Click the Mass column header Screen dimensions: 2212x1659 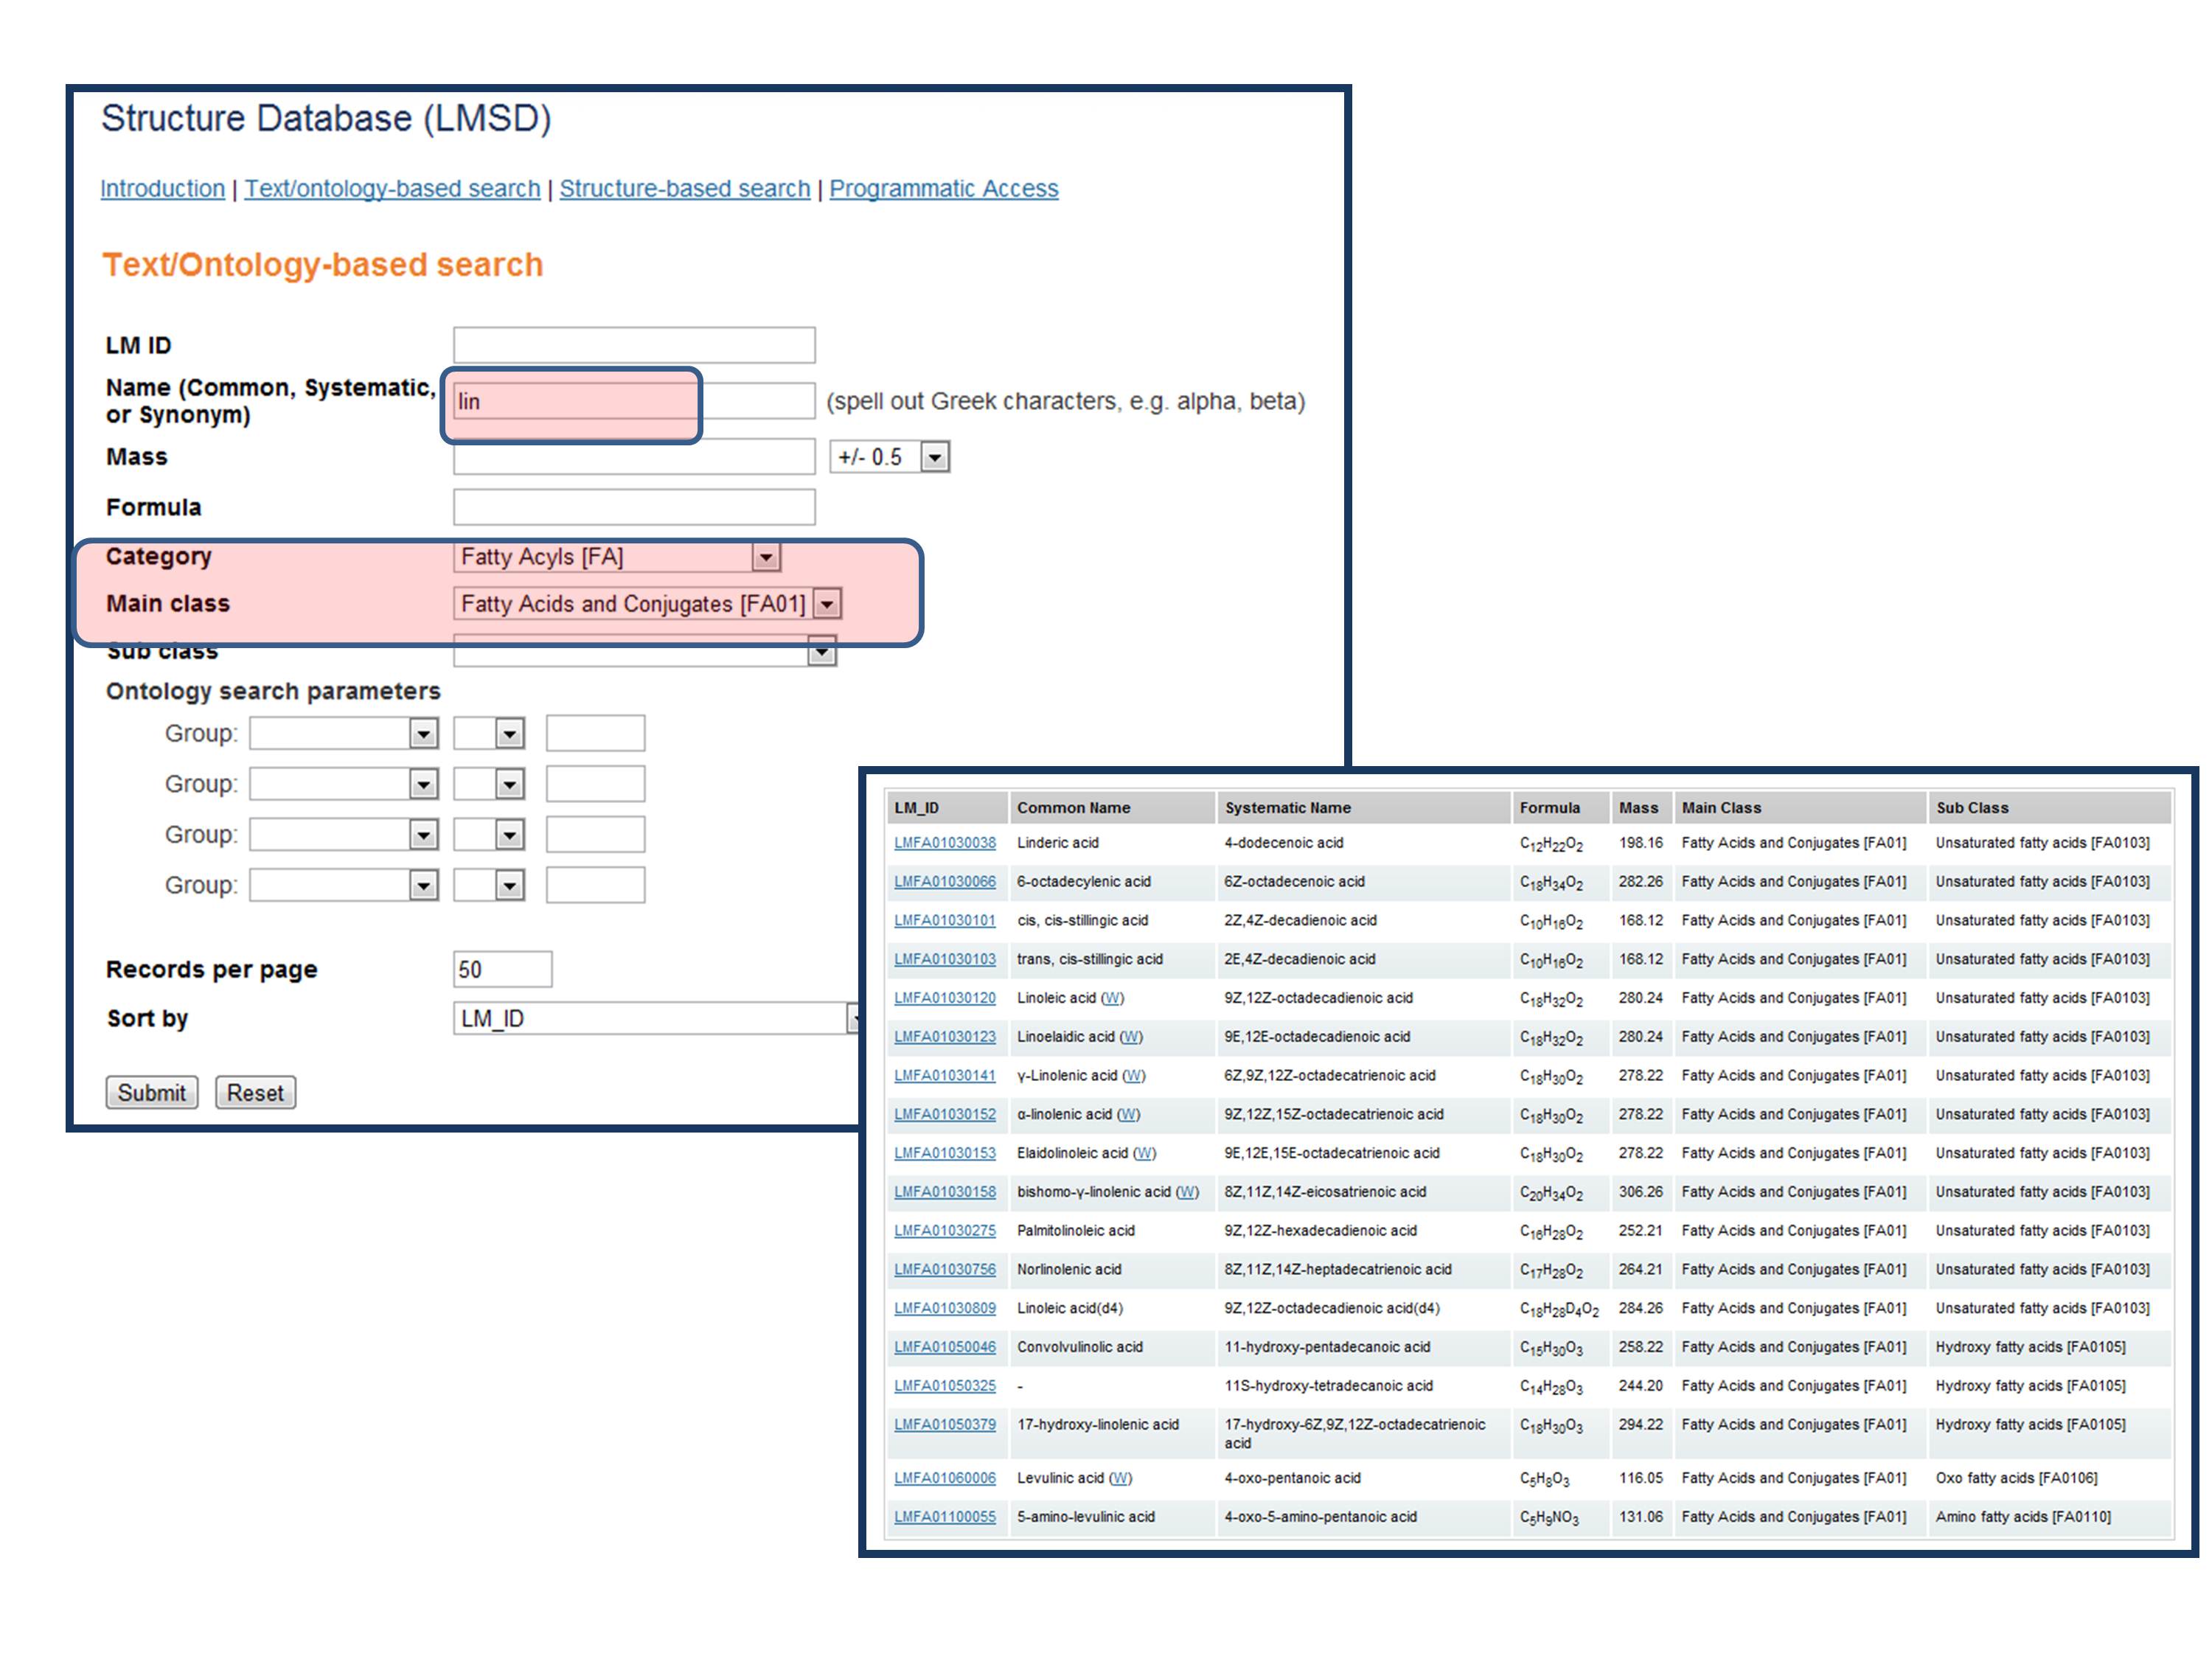pos(1638,808)
